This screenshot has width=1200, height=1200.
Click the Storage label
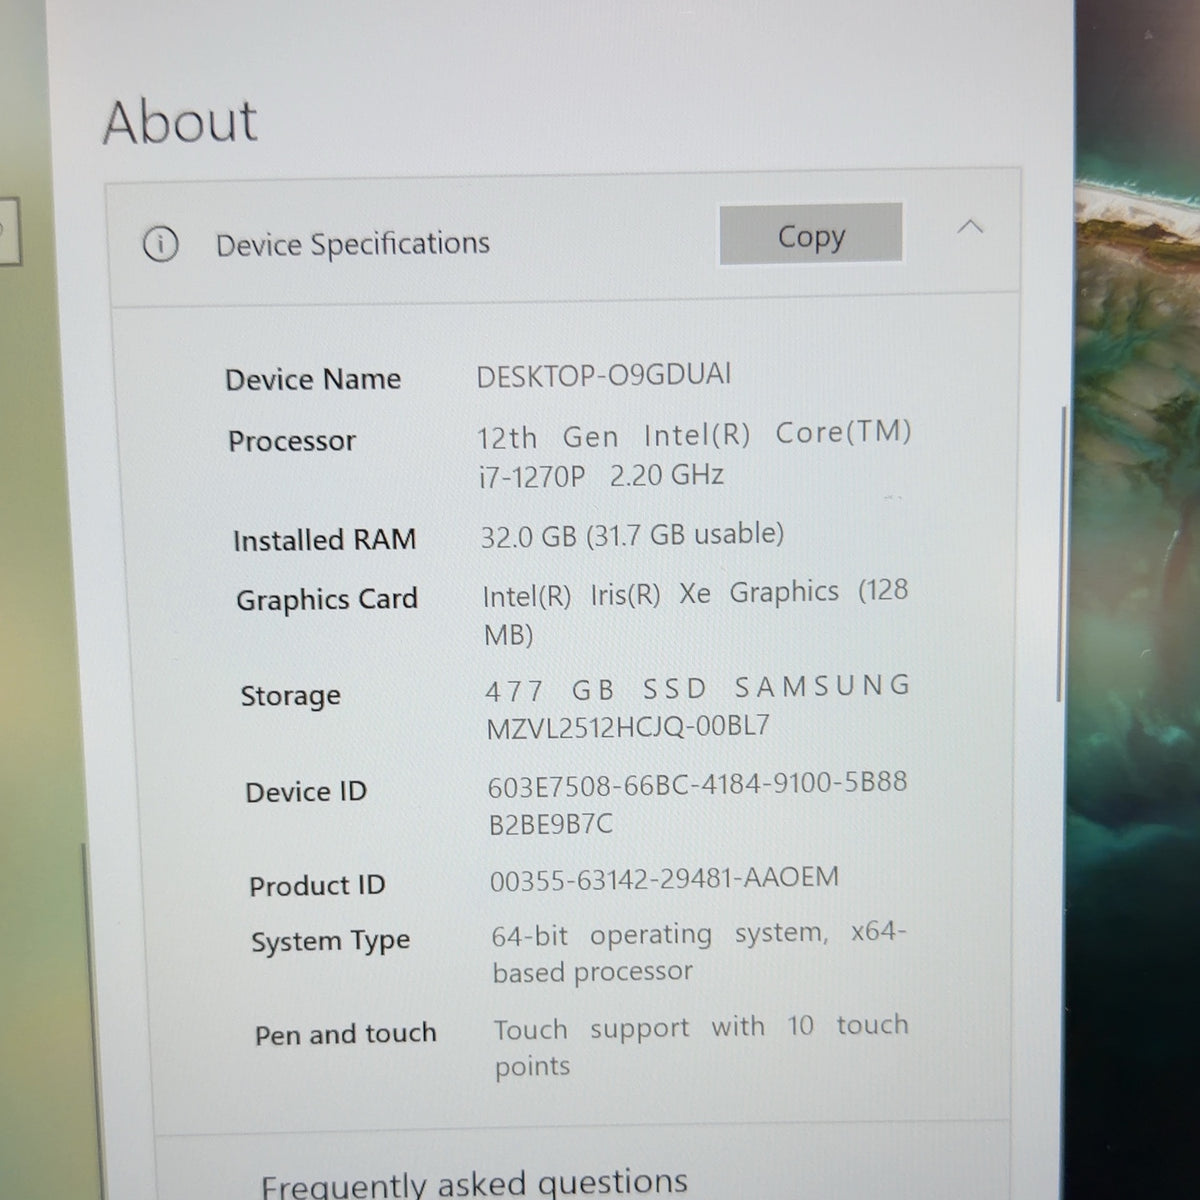click(290, 696)
